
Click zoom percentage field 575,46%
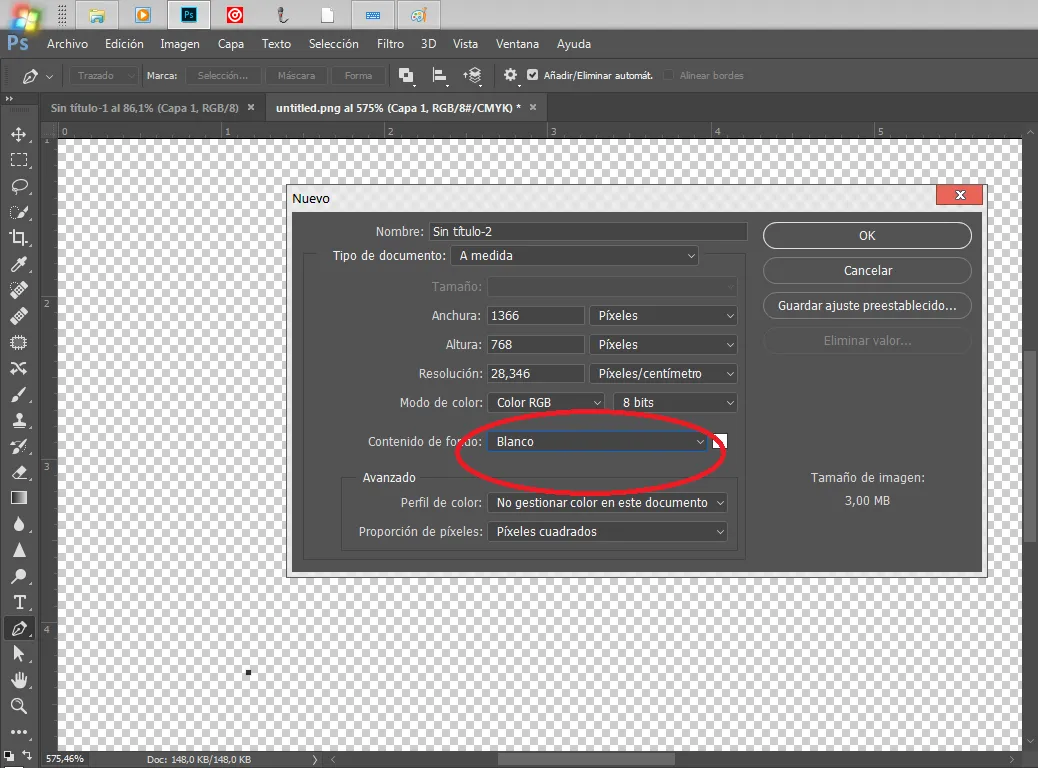(65, 759)
